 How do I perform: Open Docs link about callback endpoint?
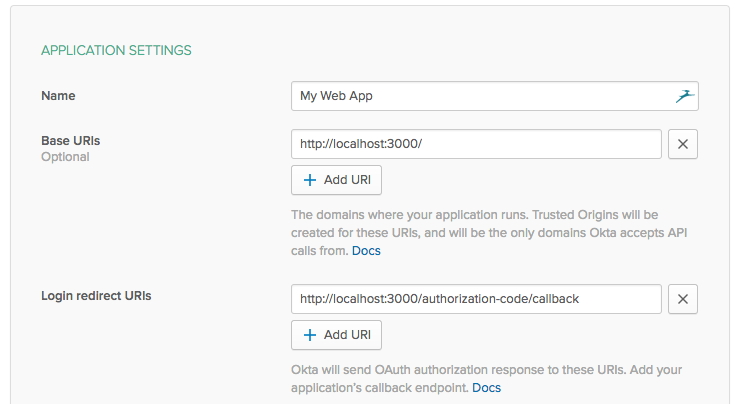[486, 387]
